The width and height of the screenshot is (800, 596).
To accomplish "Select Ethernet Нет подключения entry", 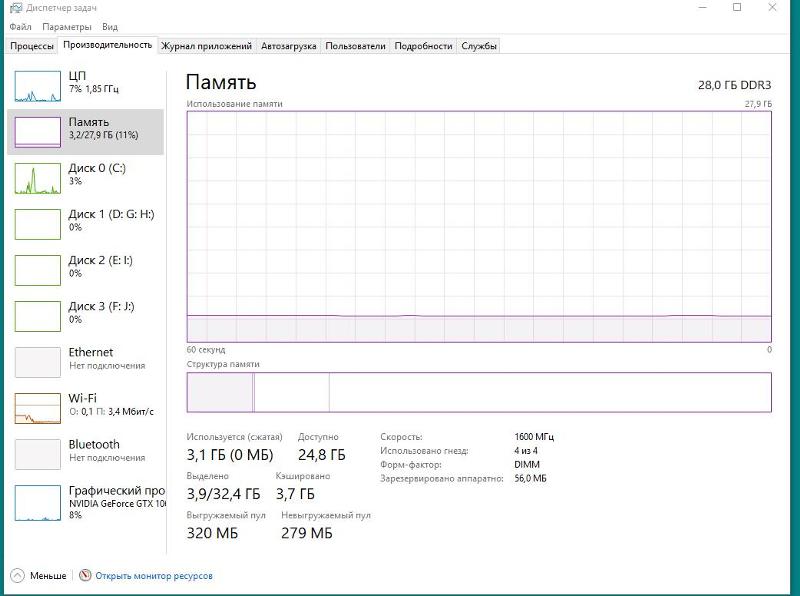I will click(x=86, y=362).
